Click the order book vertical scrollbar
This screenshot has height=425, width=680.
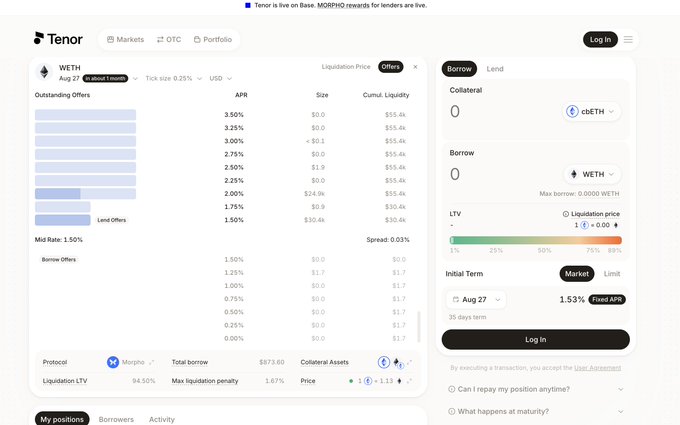pyautogui.click(x=418, y=326)
